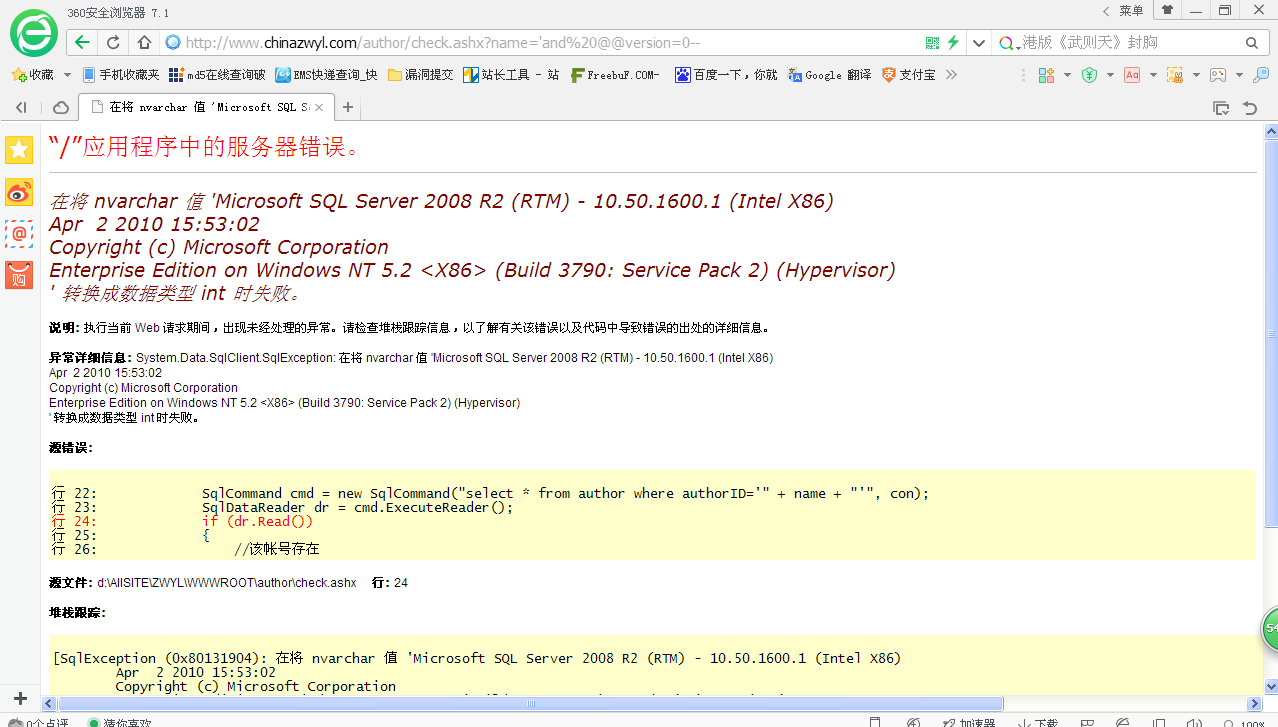
Task: Open the skin changer shirt icon
Action: (x=1167, y=10)
